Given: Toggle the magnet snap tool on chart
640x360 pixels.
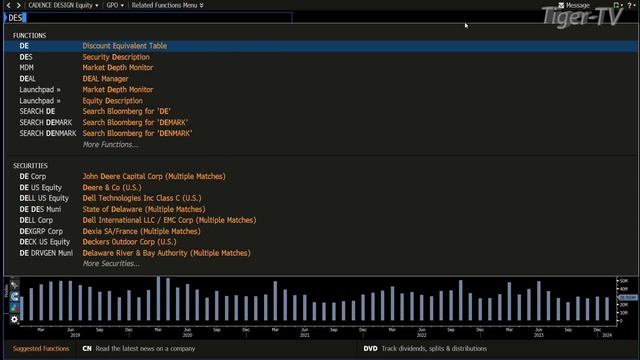Looking at the screenshot, I should coord(14,296).
